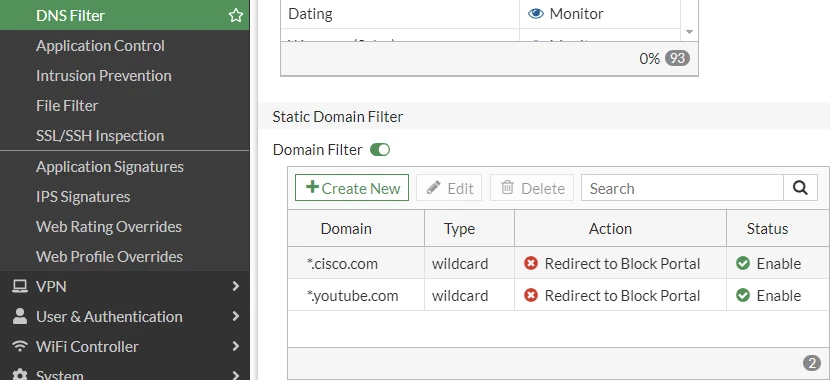Go to Intrusion Prevention
The image size is (830, 380).
[104, 76]
